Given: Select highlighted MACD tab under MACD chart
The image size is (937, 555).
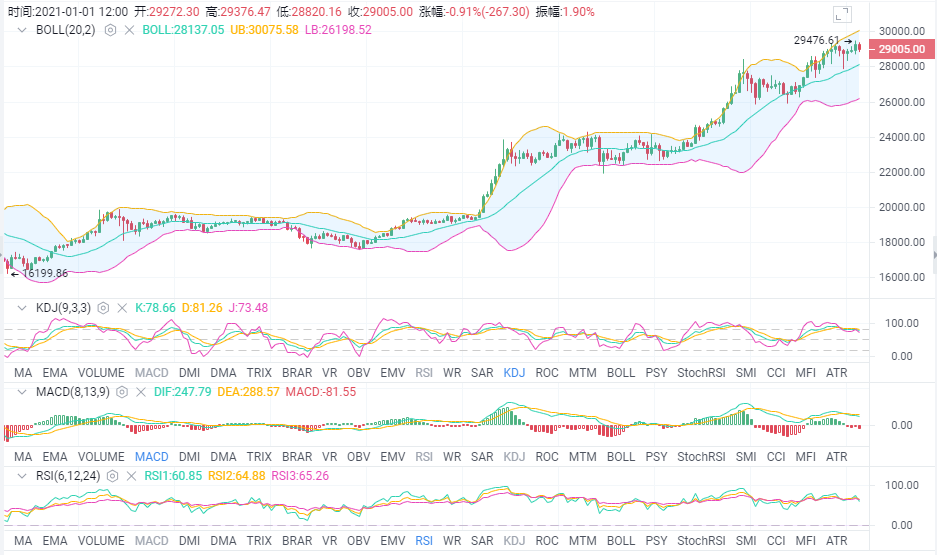Looking at the screenshot, I should (x=152, y=457).
